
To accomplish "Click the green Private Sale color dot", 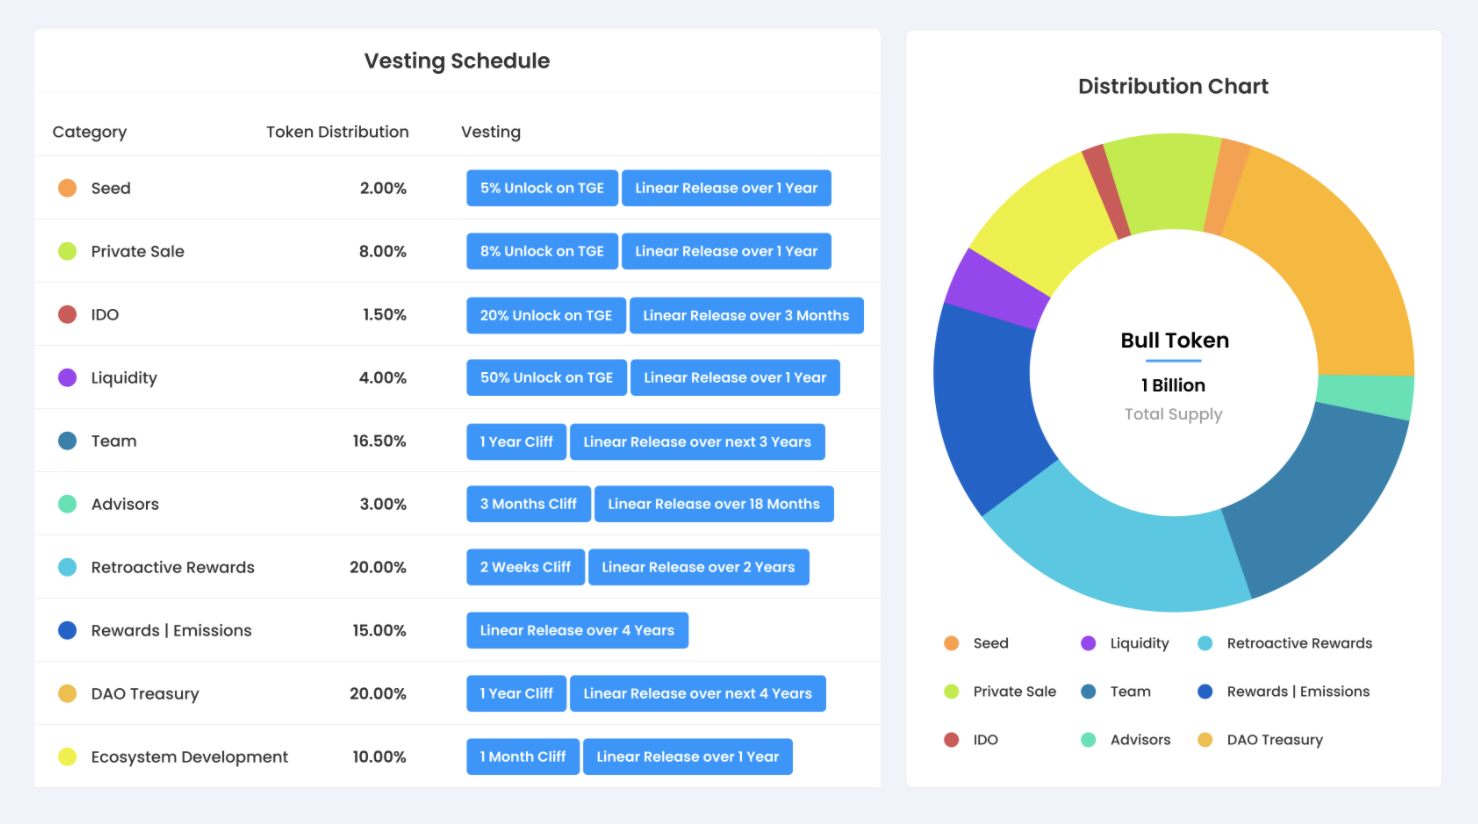I will (x=67, y=251).
